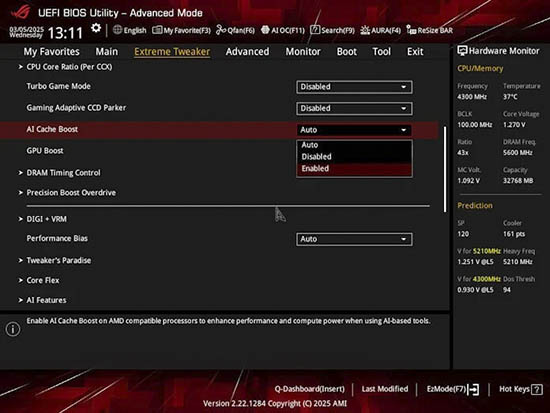Click Last Modified in bottom bar
Screen dimensions: 550x413
click(x=385, y=389)
